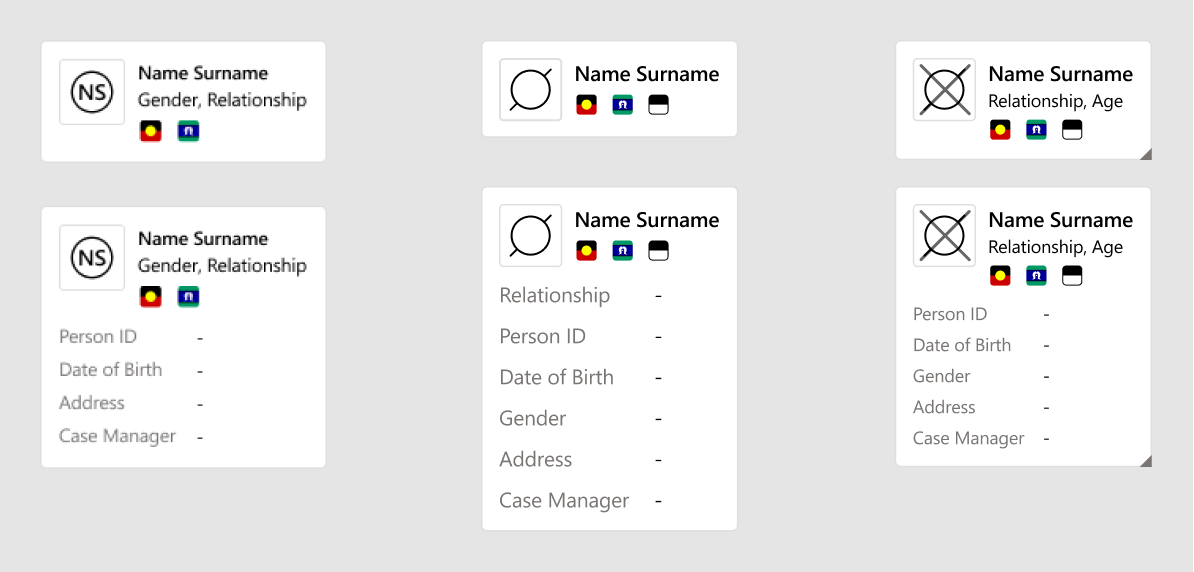Click the Aboriginal flag icon in the collapsed circle-slash card
This screenshot has width=1194, height=572.
[x=587, y=105]
